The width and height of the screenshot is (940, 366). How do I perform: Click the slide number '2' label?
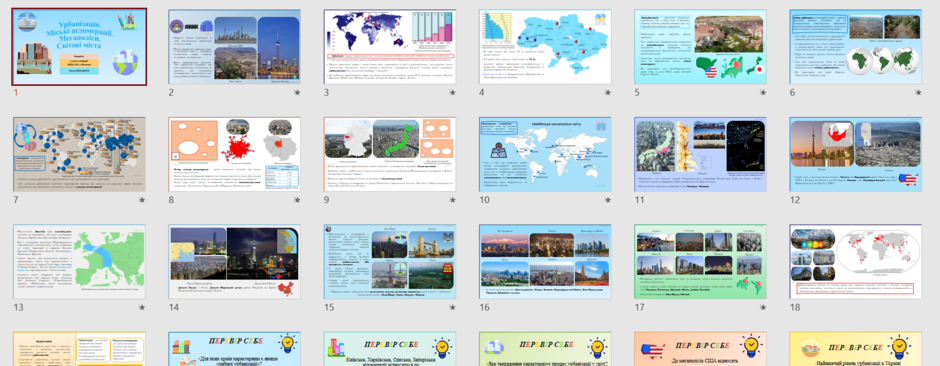tap(171, 92)
